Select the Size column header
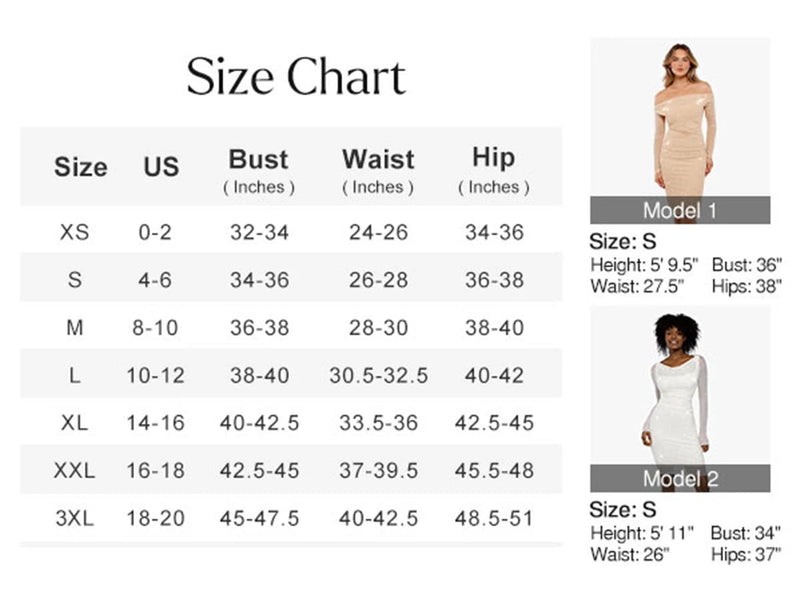The width and height of the screenshot is (800, 594). 80,166
